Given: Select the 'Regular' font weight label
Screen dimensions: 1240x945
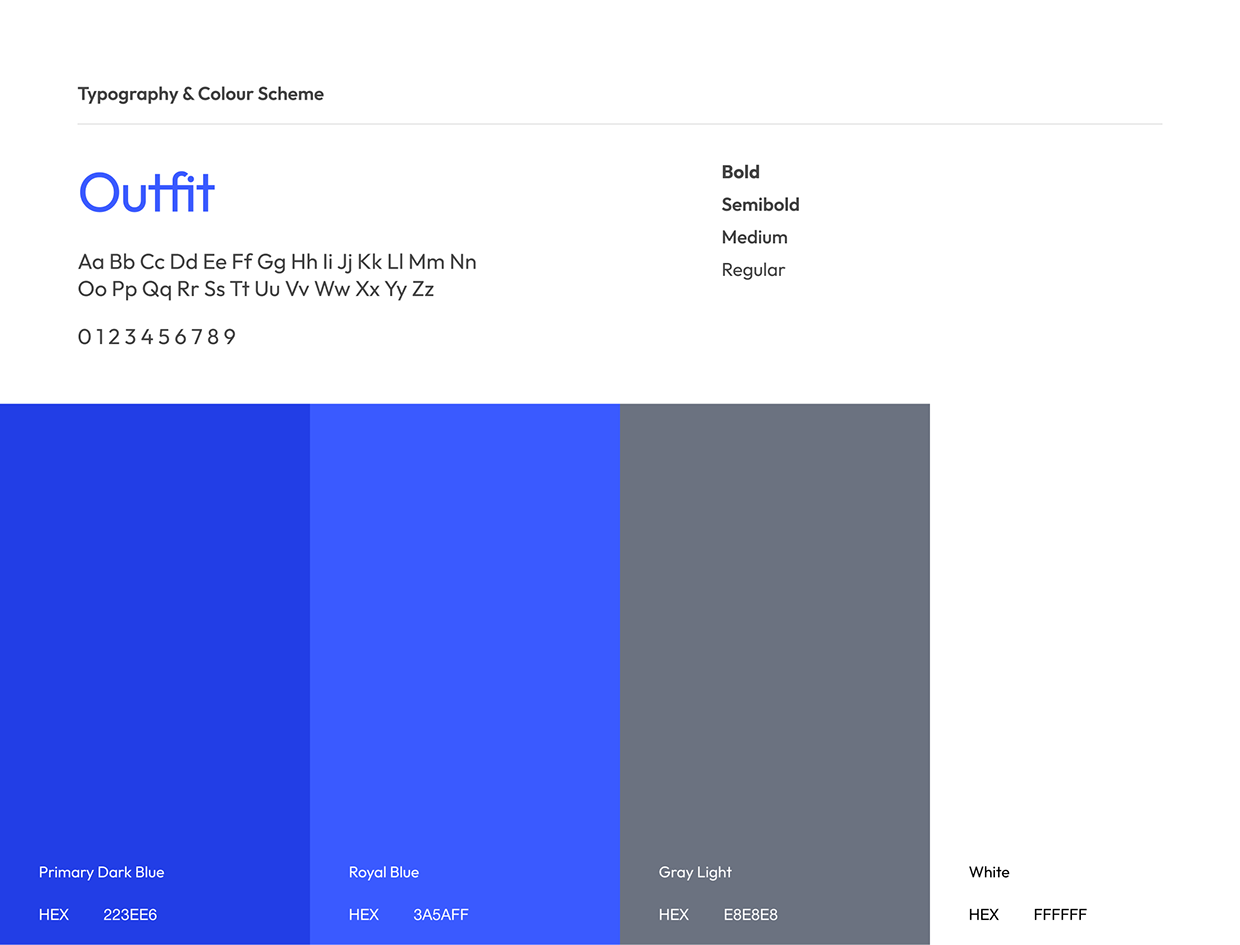Looking at the screenshot, I should pos(754,270).
